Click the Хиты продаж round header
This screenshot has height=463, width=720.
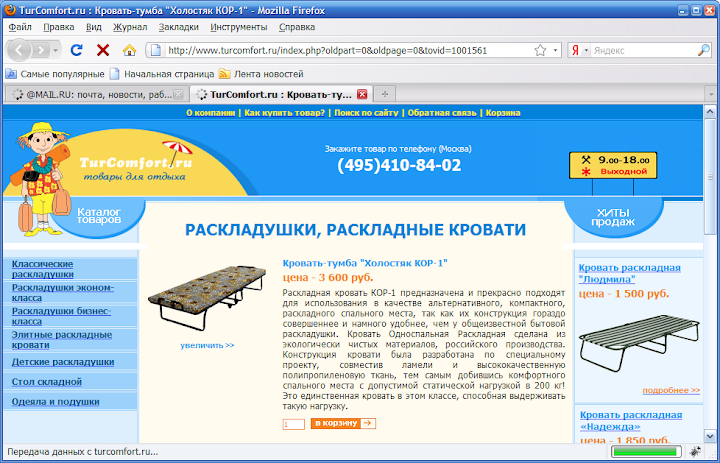[613, 217]
